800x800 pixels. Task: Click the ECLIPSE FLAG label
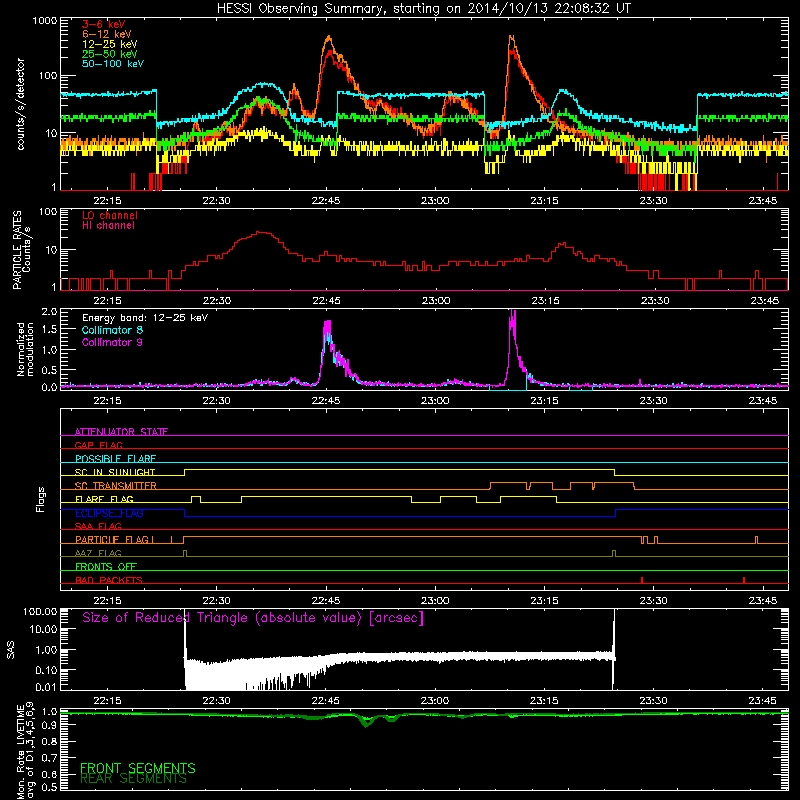tap(109, 513)
